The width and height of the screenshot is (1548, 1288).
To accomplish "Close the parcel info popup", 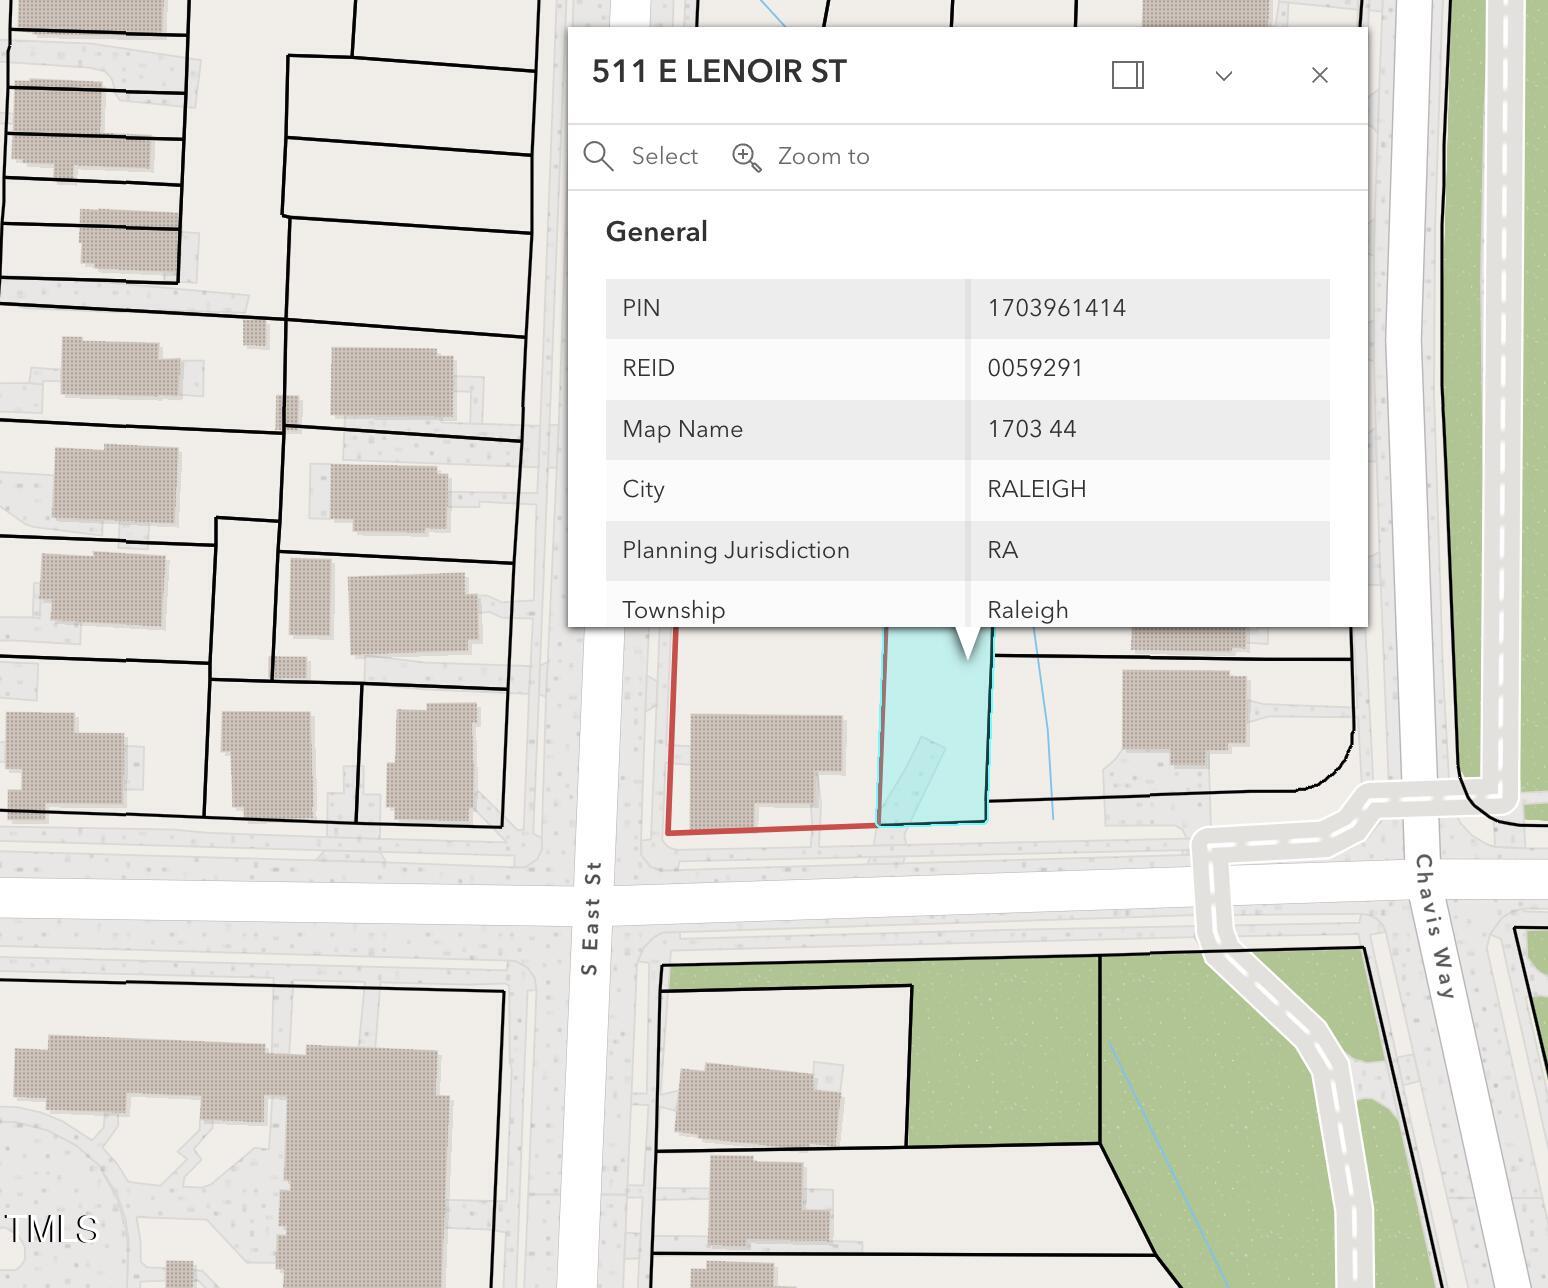I will [x=1319, y=75].
